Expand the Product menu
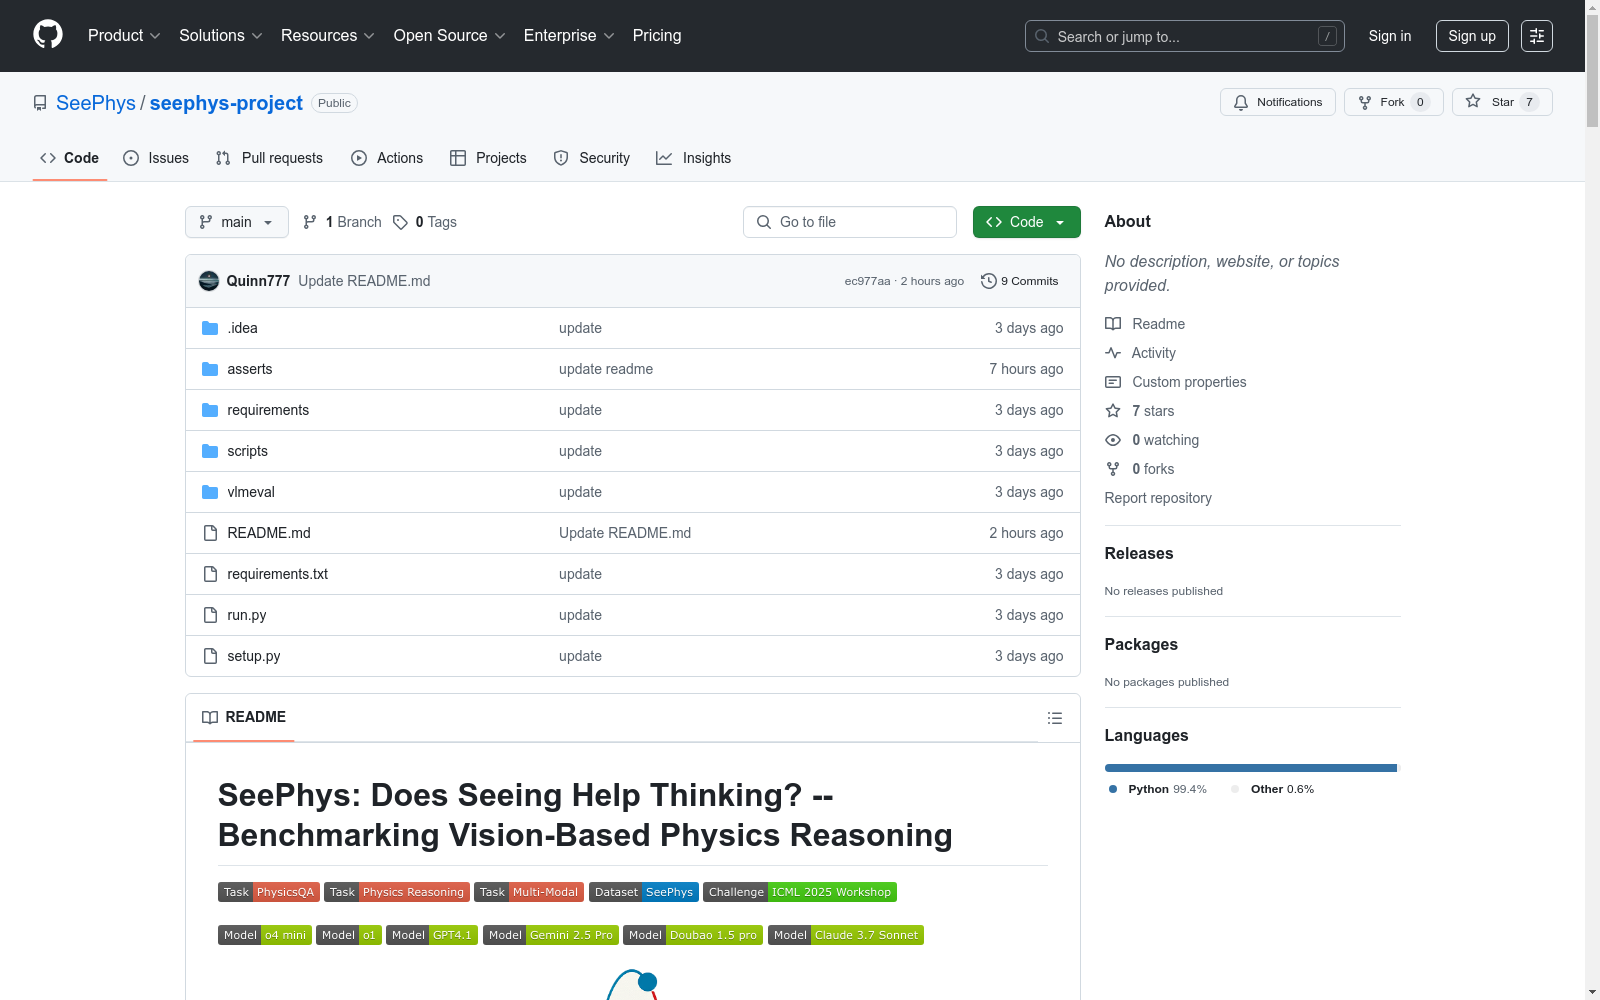This screenshot has height=1000, width=1600. [x=124, y=36]
